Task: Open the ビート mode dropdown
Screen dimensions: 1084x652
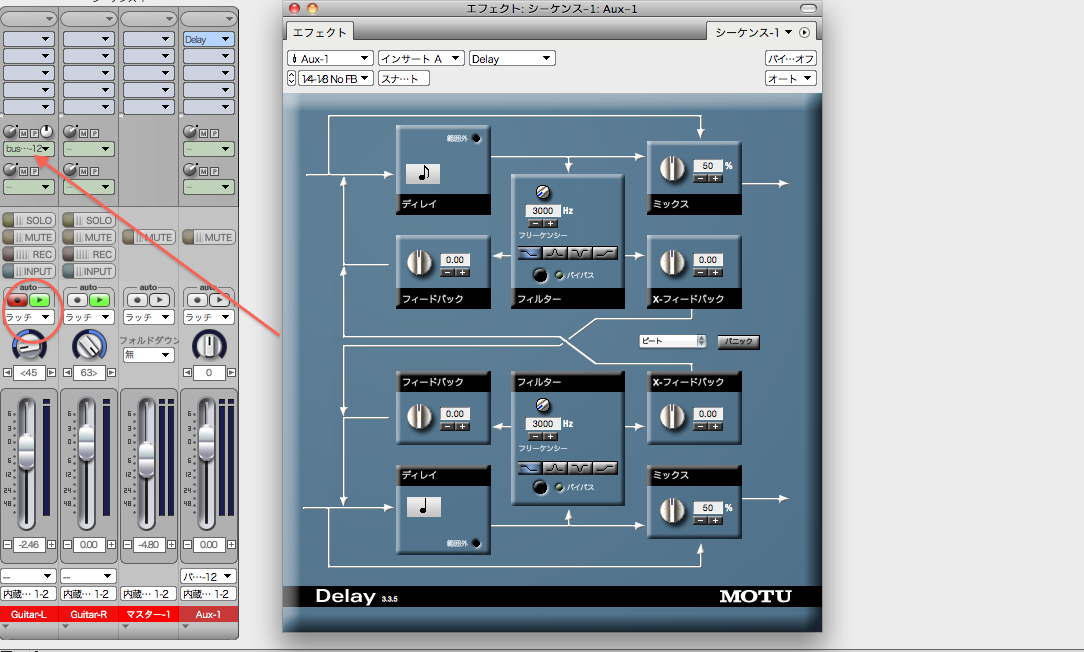Action: coord(672,341)
